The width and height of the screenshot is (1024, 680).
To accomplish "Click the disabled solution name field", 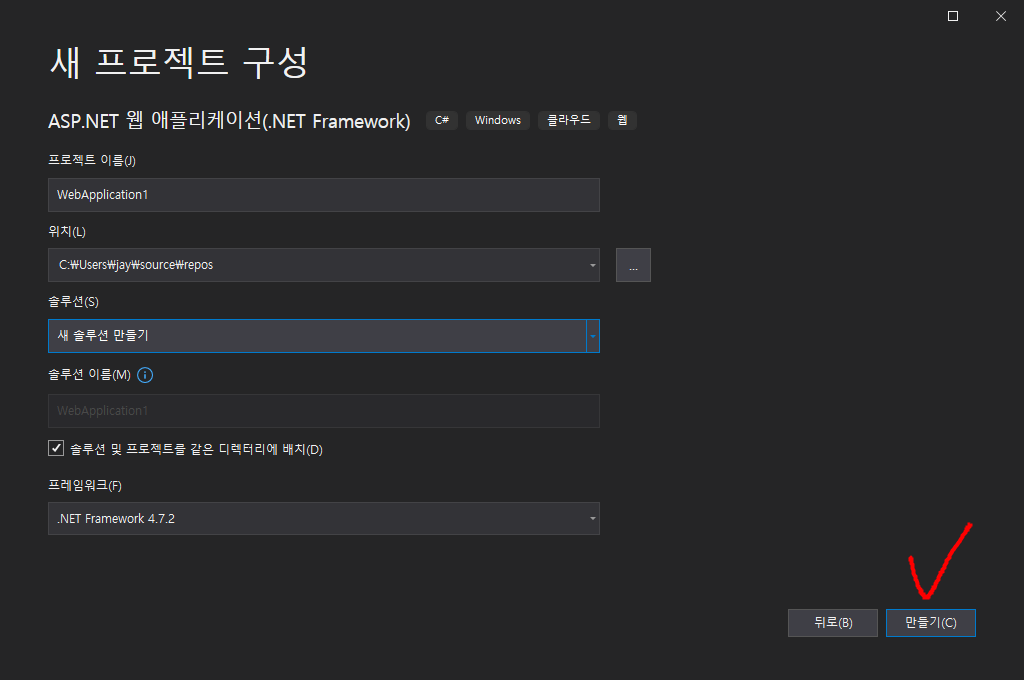I will tap(324, 411).
